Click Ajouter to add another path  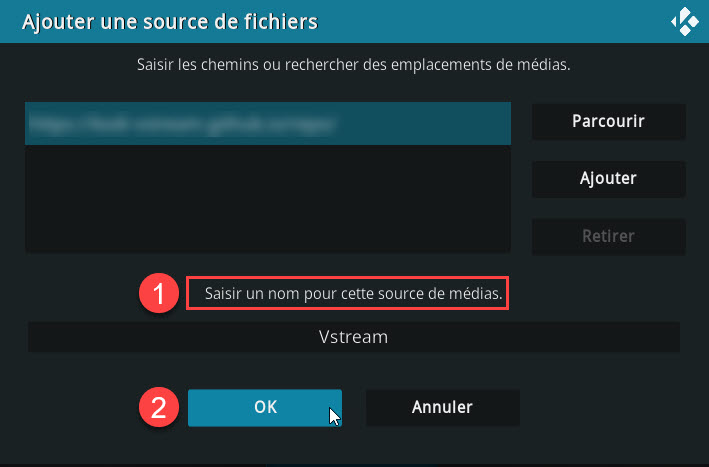point(608,179)
